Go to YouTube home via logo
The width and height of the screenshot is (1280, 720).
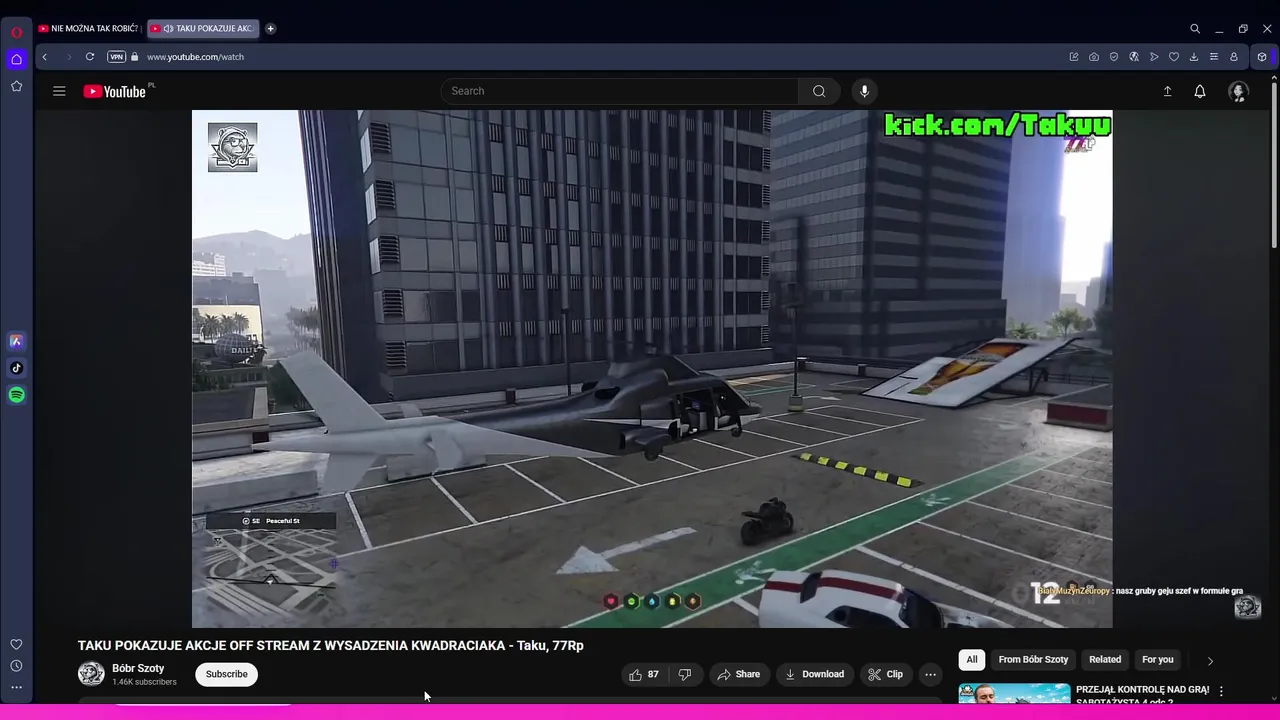pos(117,91)
